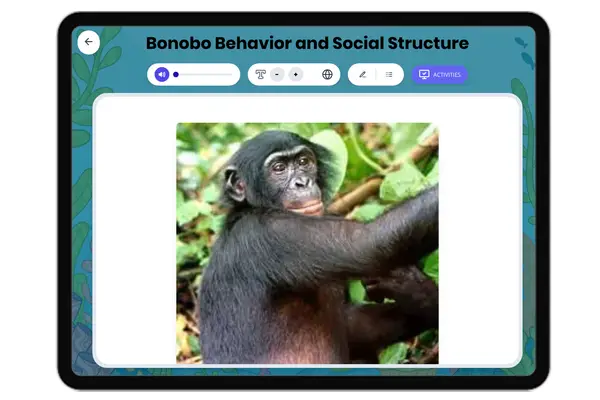
Task: Increase font size with plus button
Action: [x=296, y=75]
